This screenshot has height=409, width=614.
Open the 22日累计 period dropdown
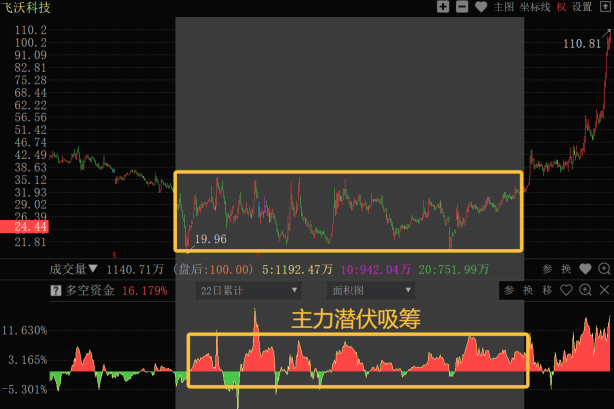point(248,291)
